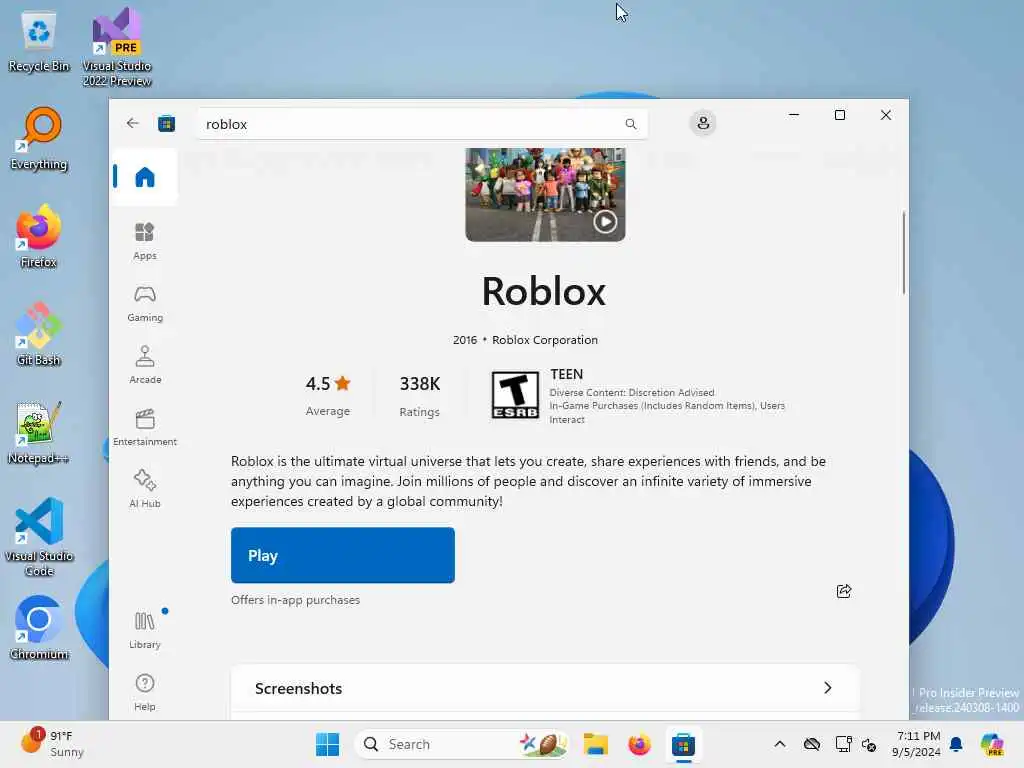This screenshot has width=1024, height=768.
Task: Click the Offers in-app purchases text
Action: [295, 600]
